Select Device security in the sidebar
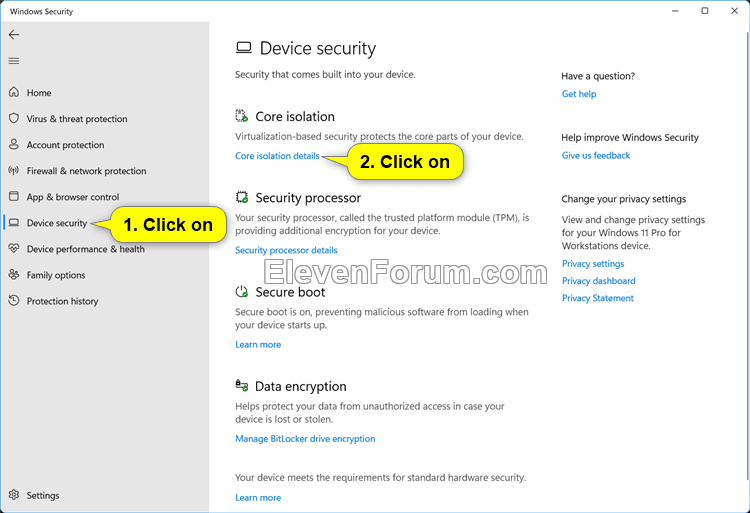The image size is (750, 513). tap(57, 223)
